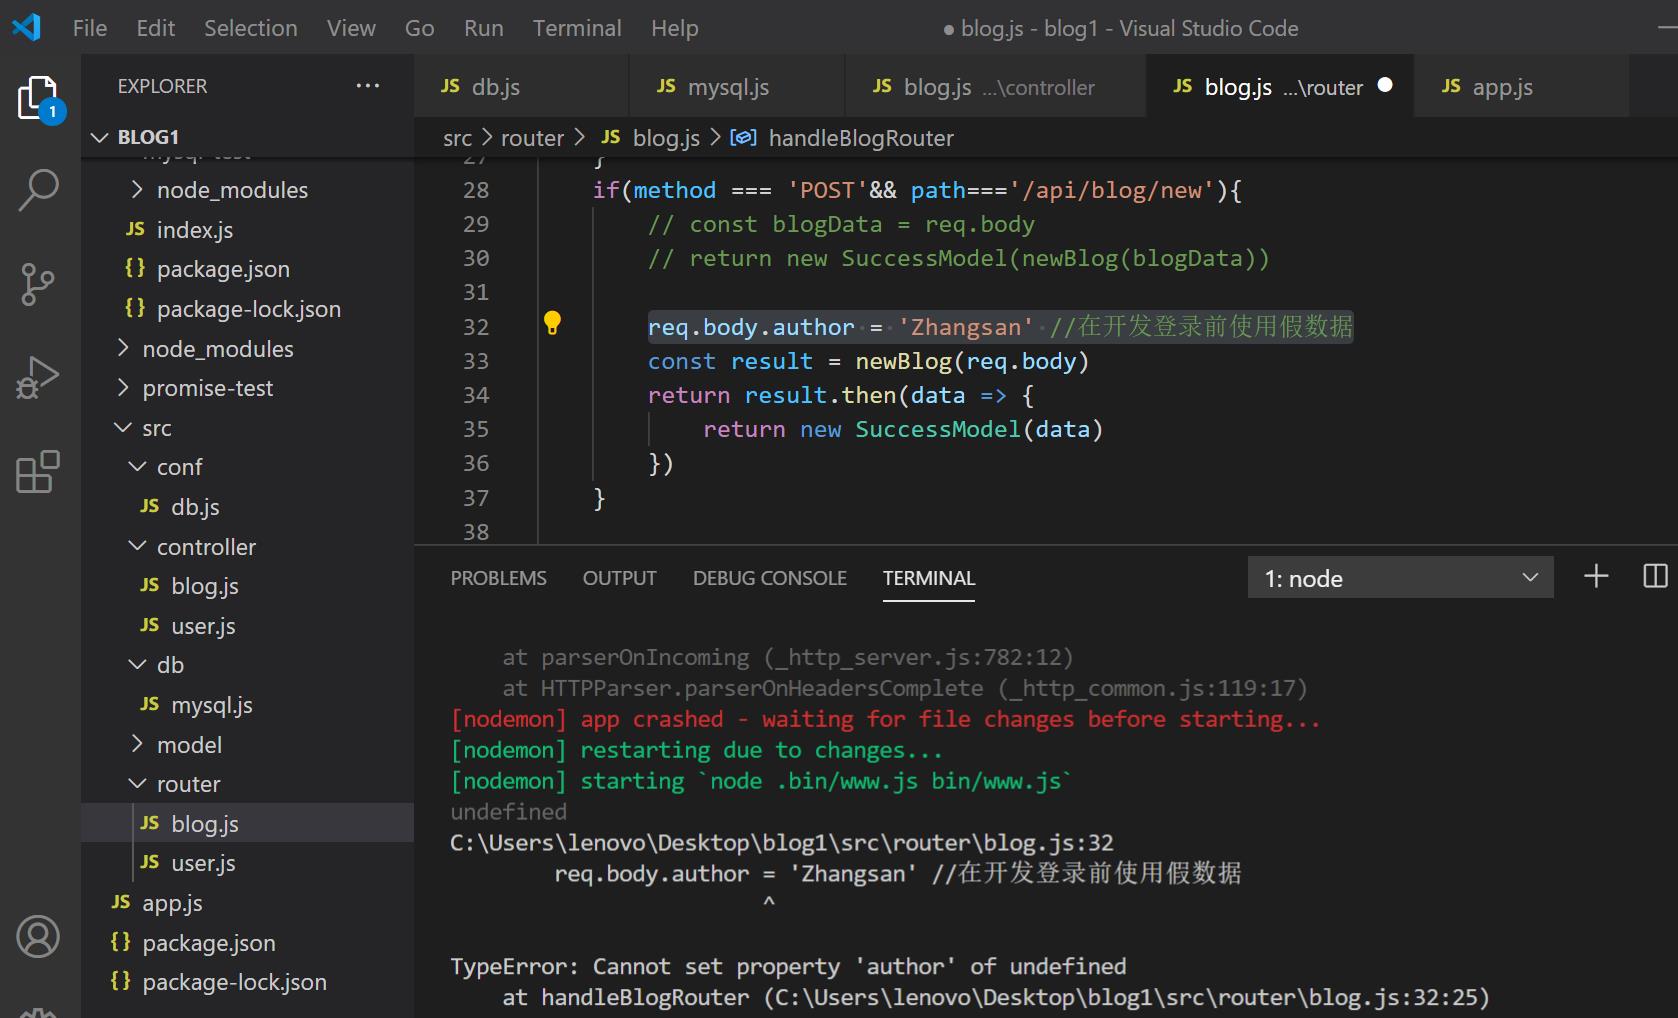This screenshot has height=1018, width=1678.
Task: Open the Accounts icon in activity bar
Action: click(39, 937)
